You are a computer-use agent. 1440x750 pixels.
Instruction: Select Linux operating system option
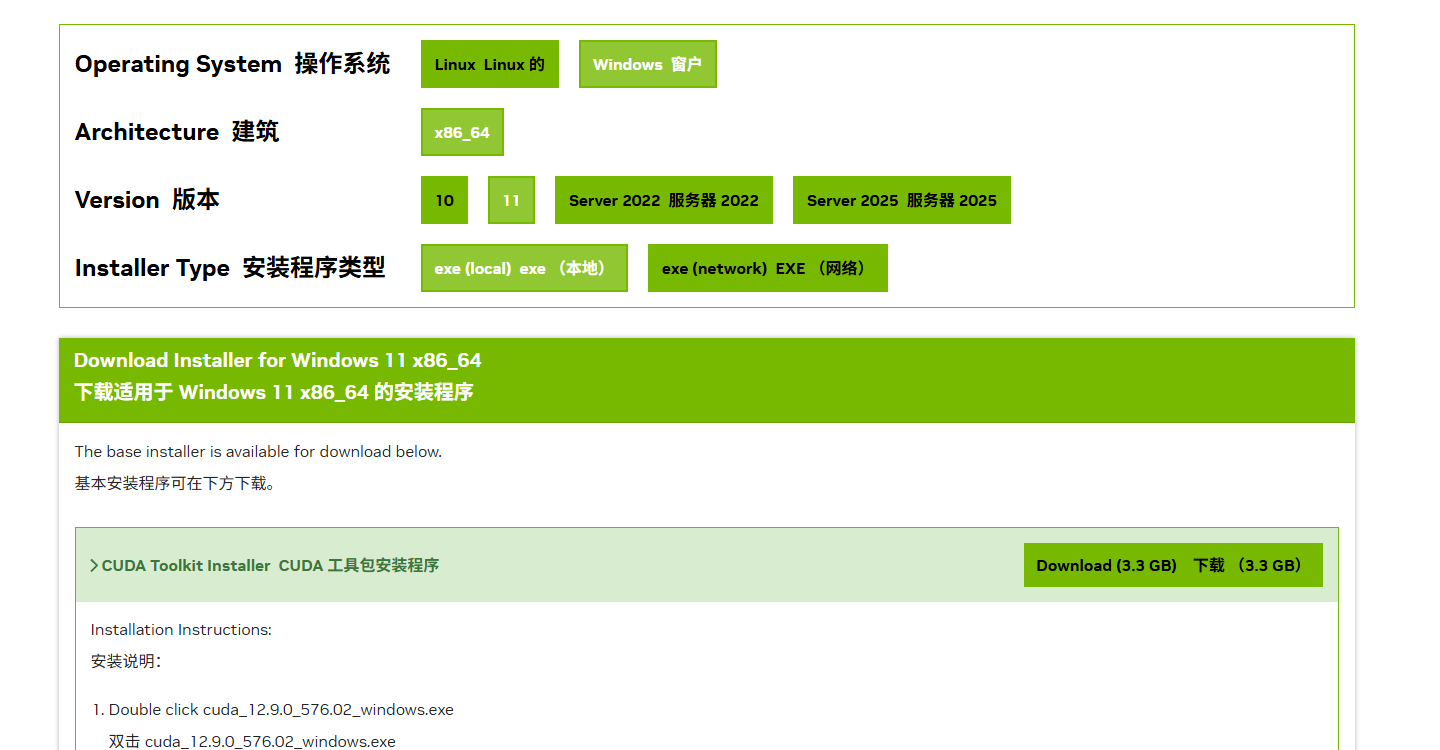pos(489,64)
